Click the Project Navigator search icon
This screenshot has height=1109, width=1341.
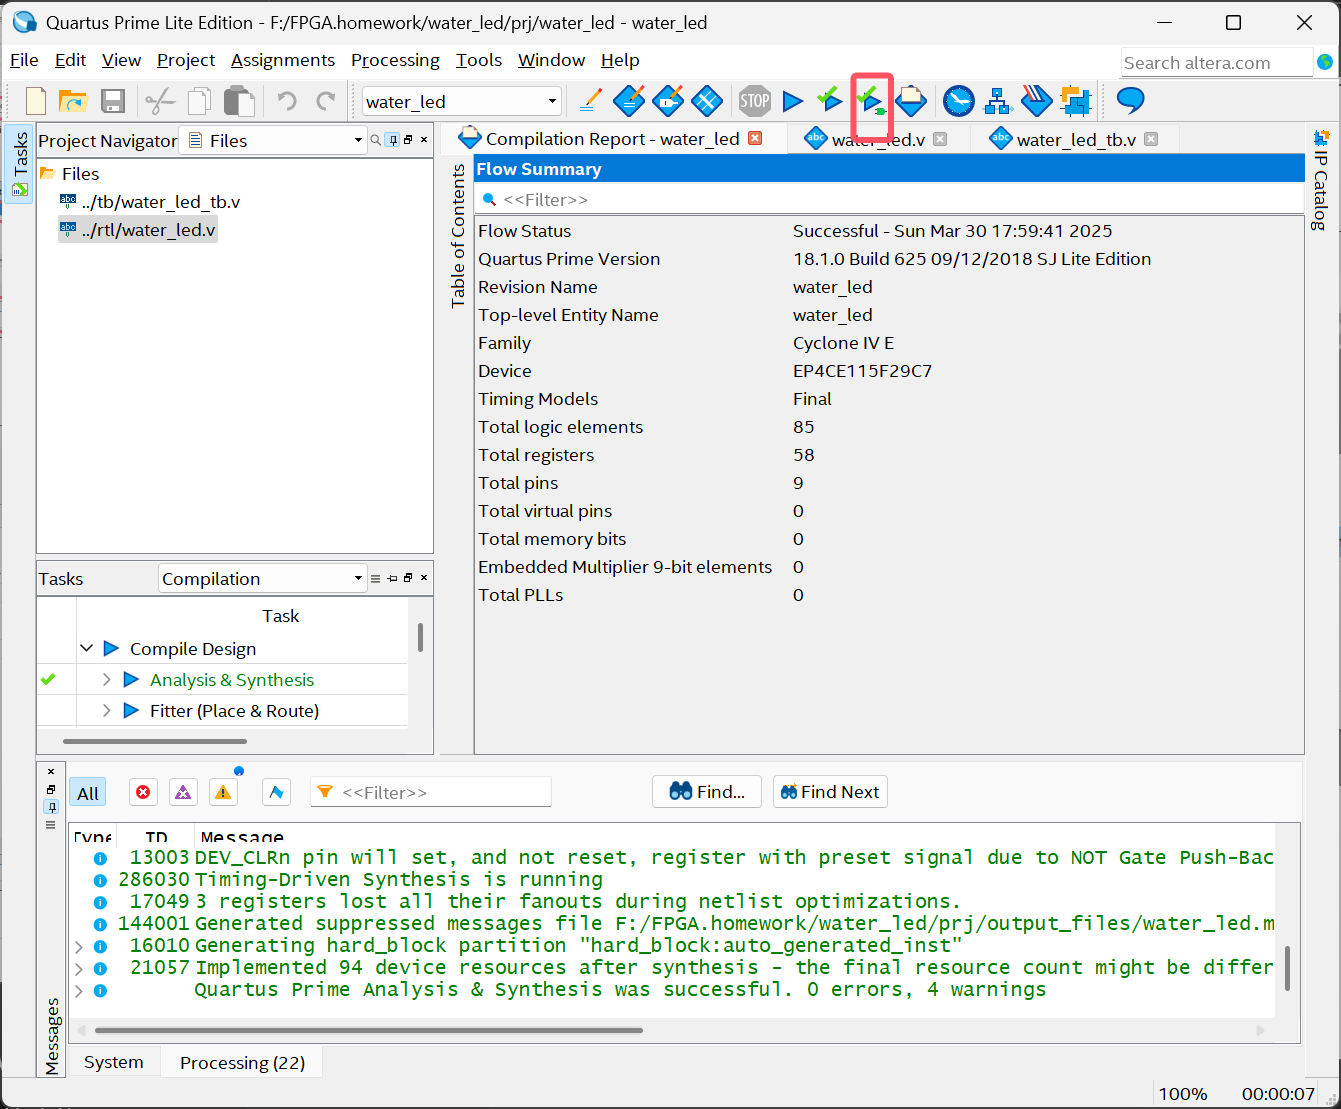[376, 140]
